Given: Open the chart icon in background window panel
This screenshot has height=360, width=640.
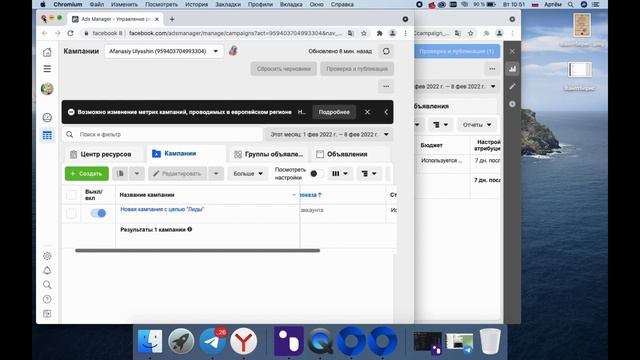Looking at the screenshot, I should click(x=512, y=69).
